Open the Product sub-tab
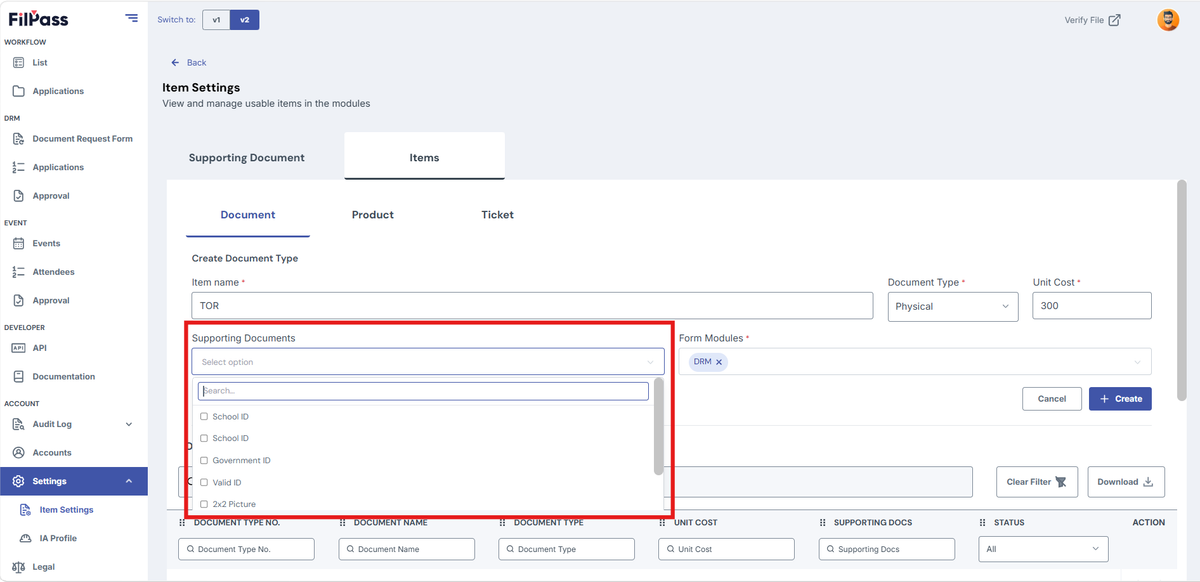This screenshot has width=1200, height=582. pyautogui.click(x=373, y=215)
